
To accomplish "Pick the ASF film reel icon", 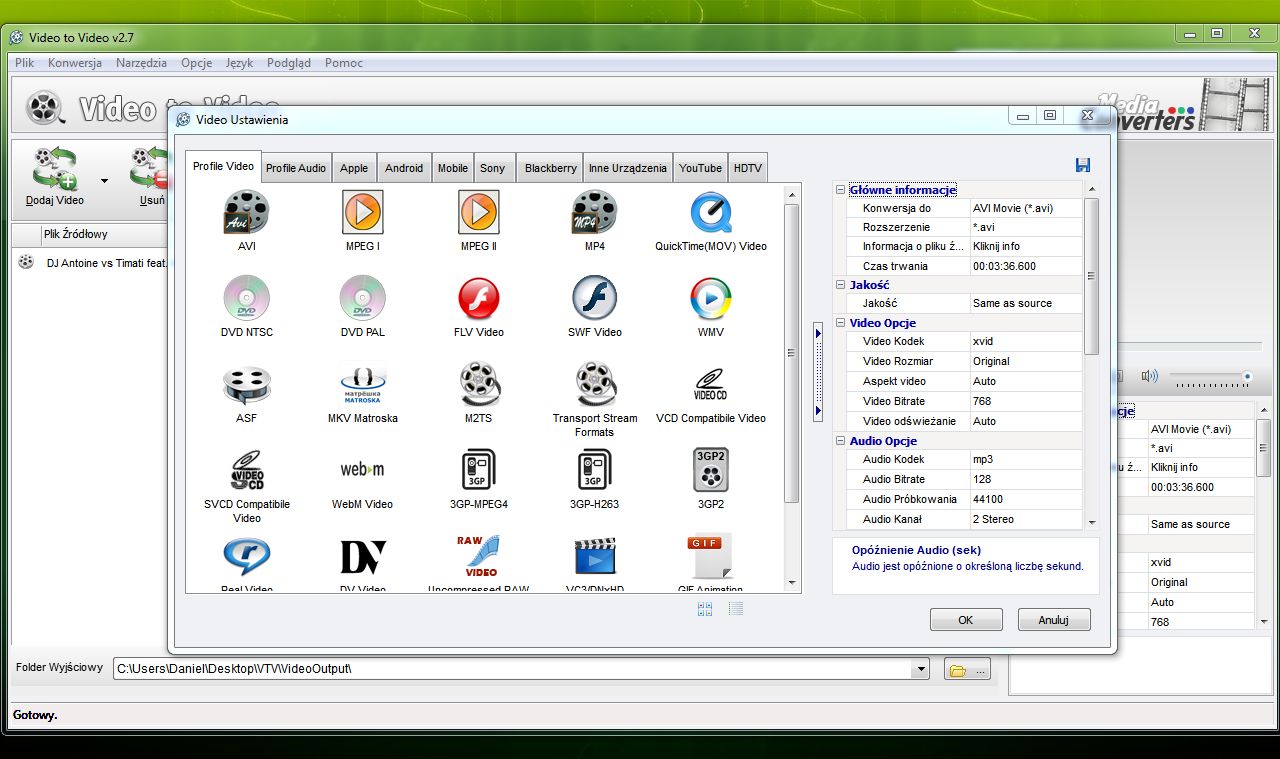I will point(247,384).
